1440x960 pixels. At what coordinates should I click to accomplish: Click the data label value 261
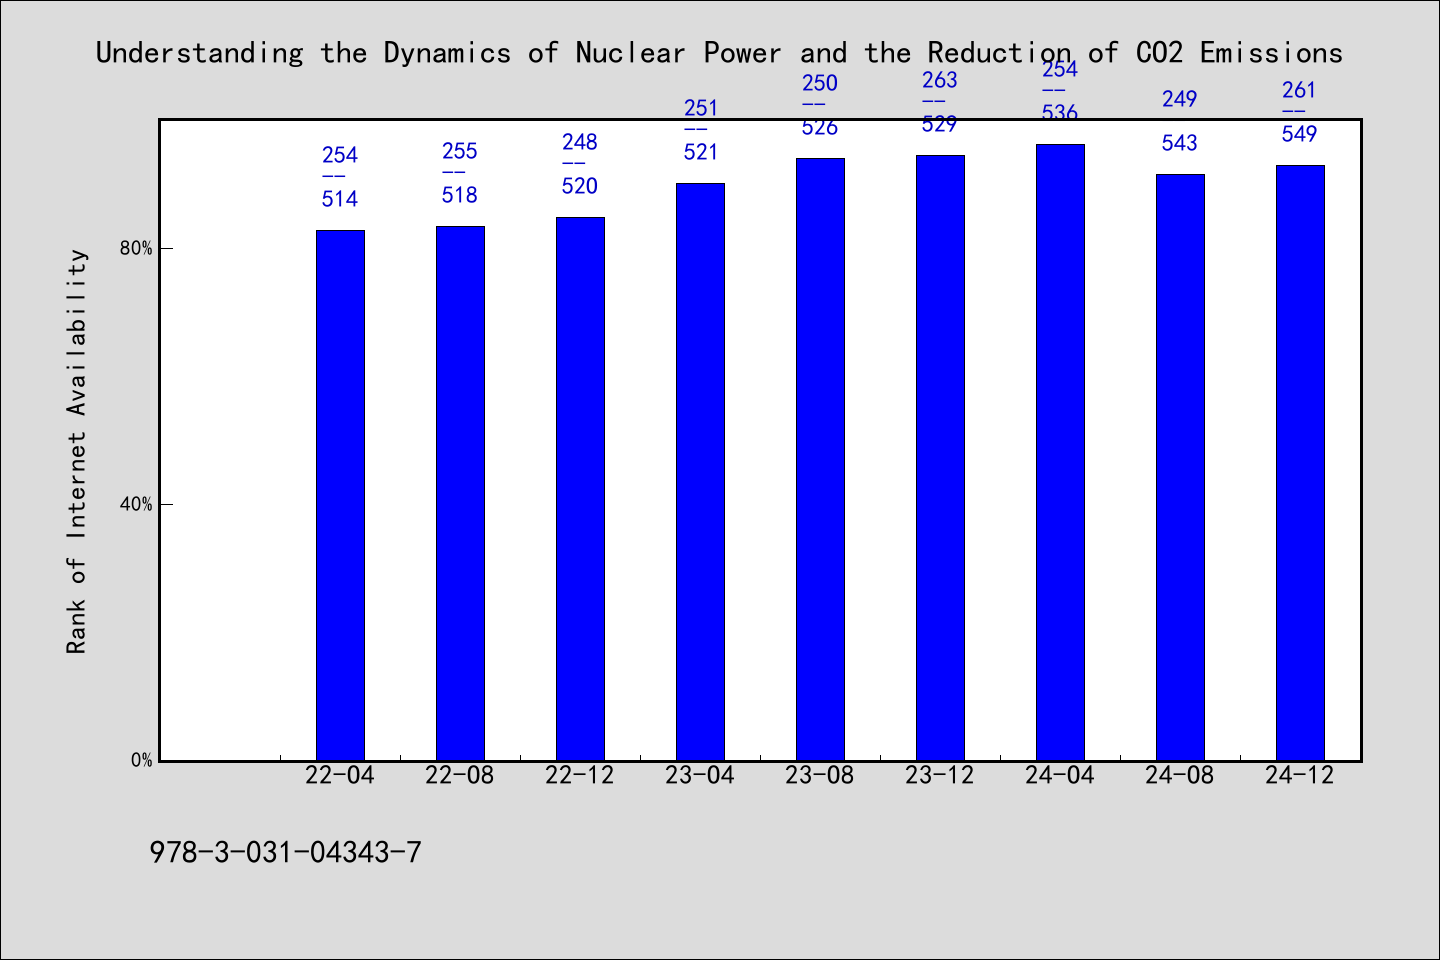coord(1300,90)
